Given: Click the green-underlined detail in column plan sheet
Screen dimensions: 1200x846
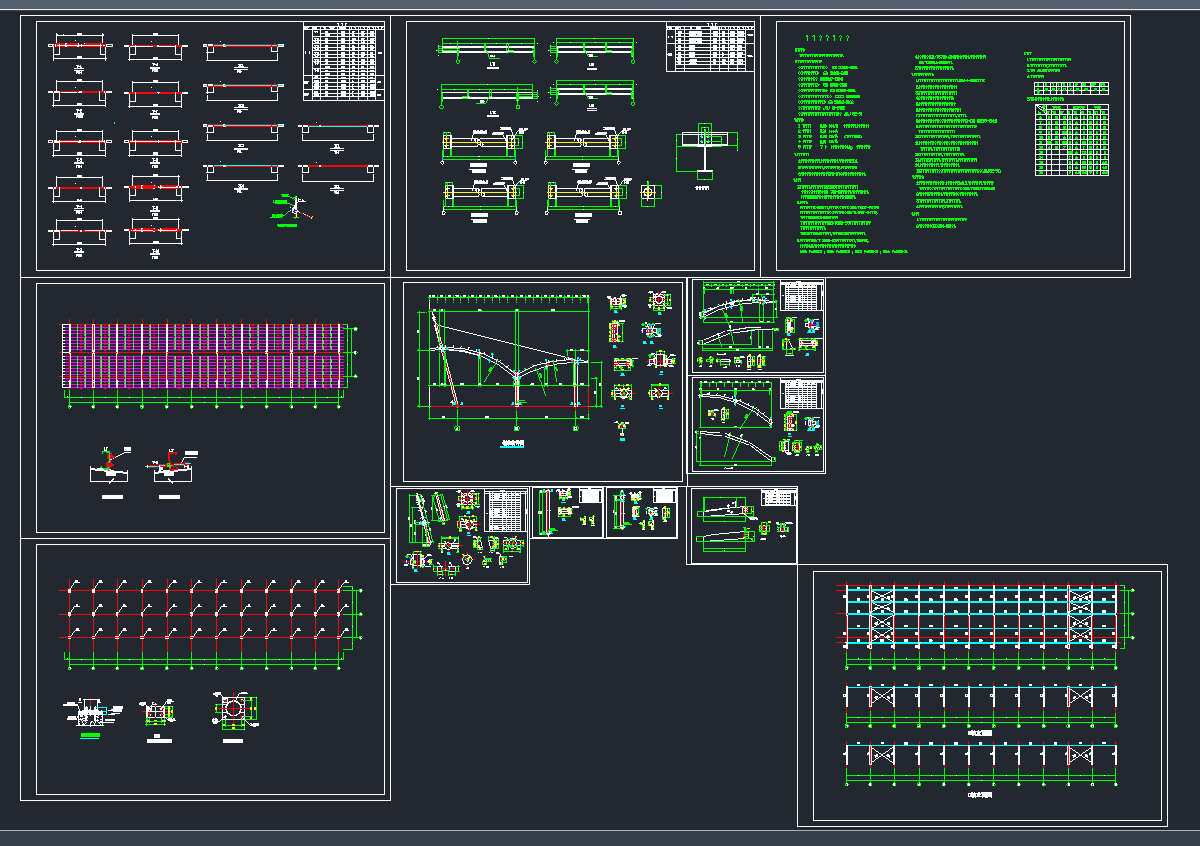Looking at the screenshot, I should pos(90,716).
